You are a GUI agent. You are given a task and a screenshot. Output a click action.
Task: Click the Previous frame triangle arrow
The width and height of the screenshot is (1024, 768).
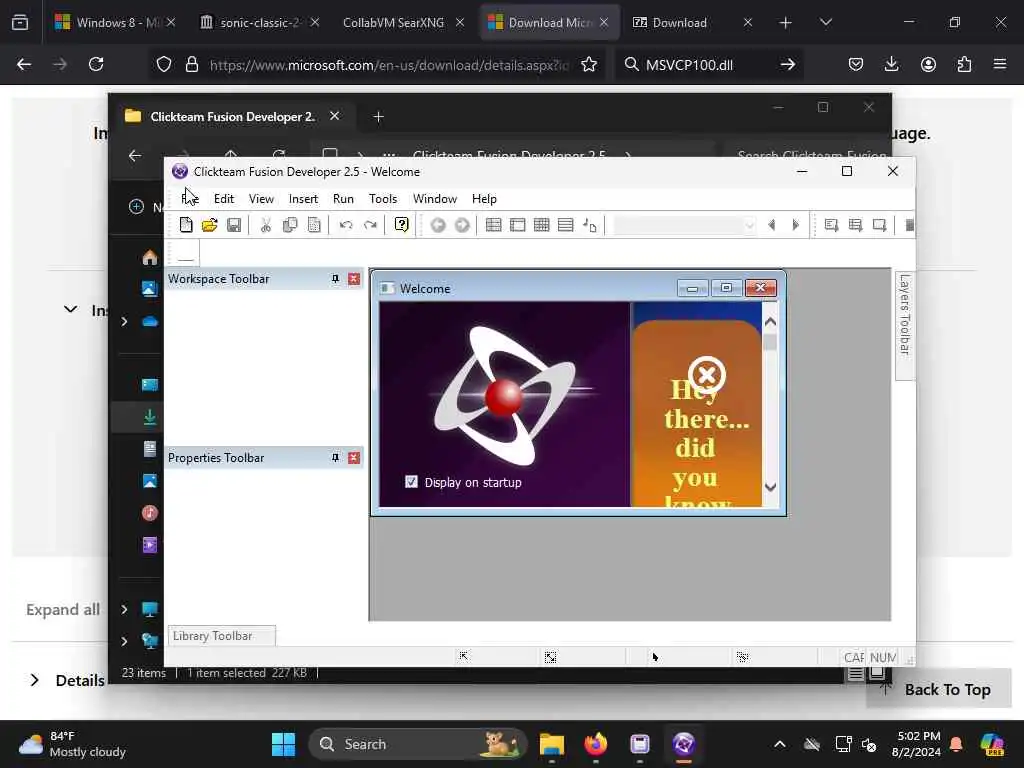pos(771,225)
